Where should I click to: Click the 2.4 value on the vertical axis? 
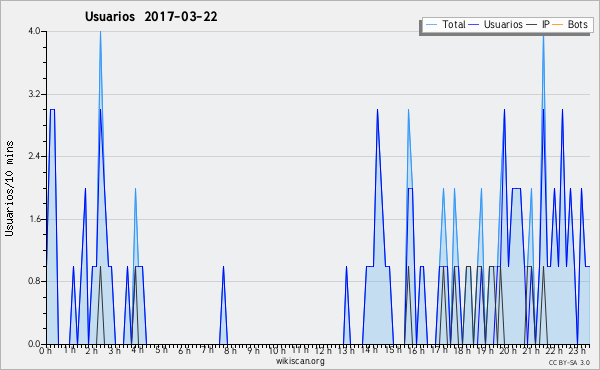tap(34, 156)
